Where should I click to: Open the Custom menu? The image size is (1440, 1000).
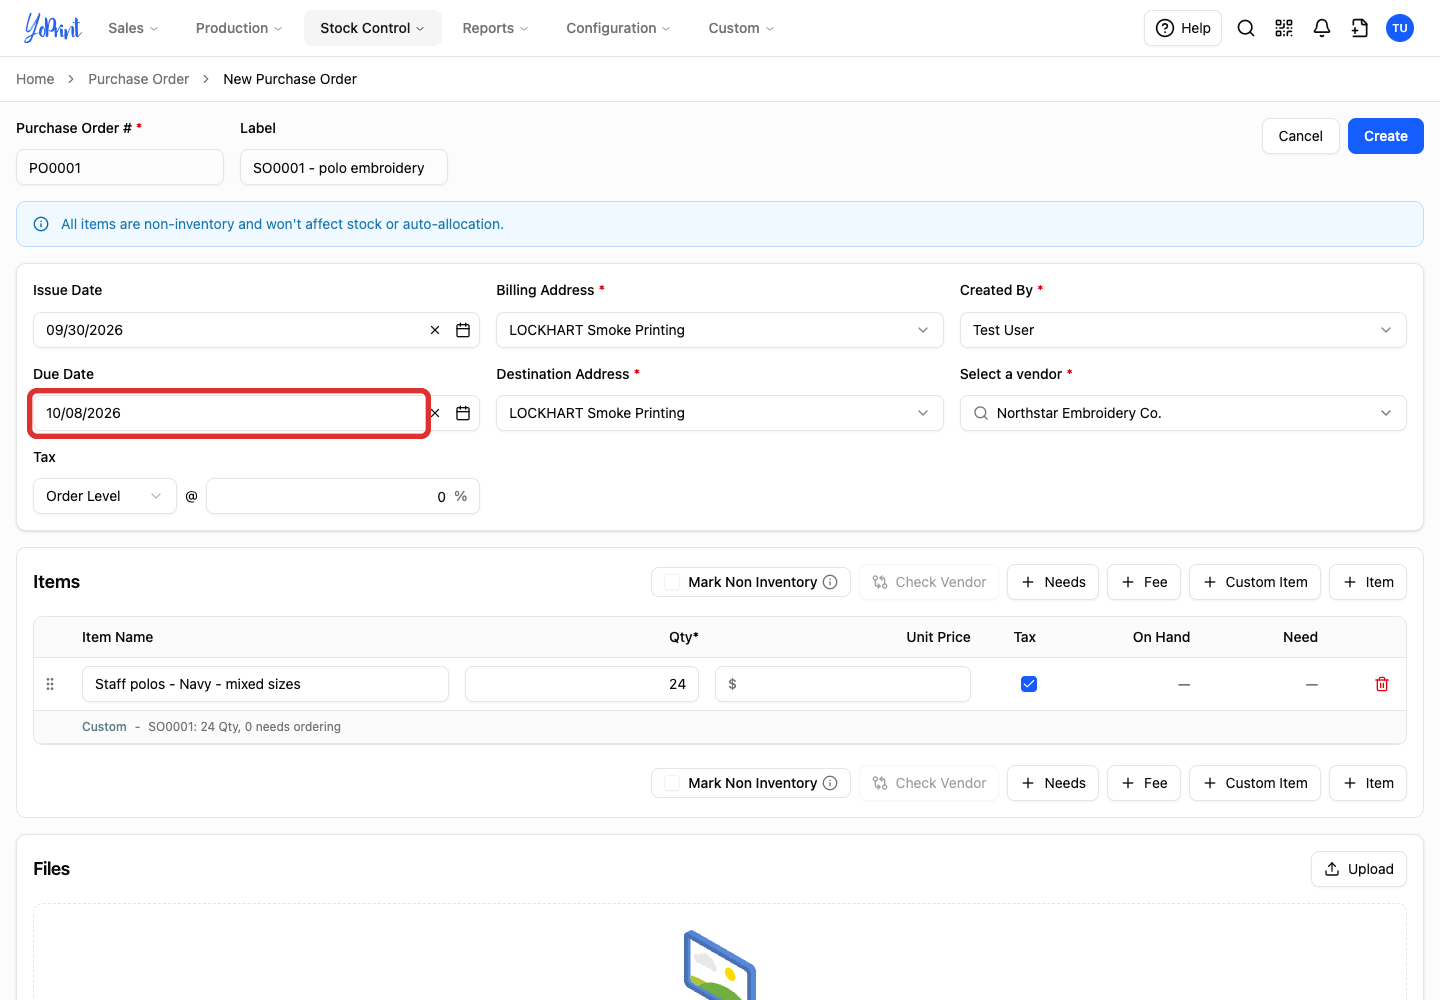tap(741, 28)
